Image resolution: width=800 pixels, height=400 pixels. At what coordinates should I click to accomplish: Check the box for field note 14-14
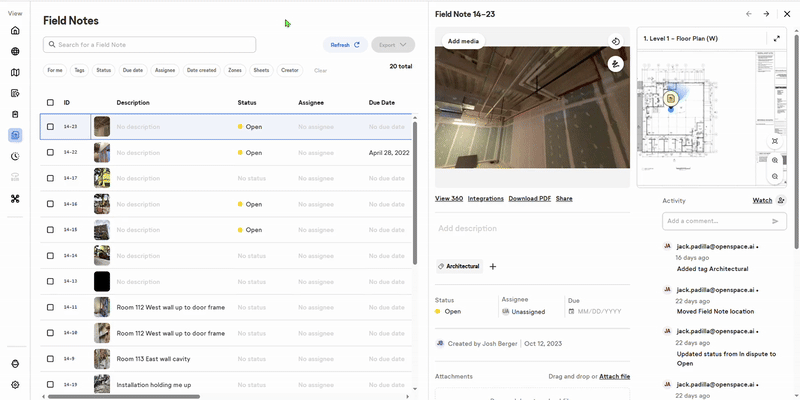pyautogui.click(x=50, y=256)
